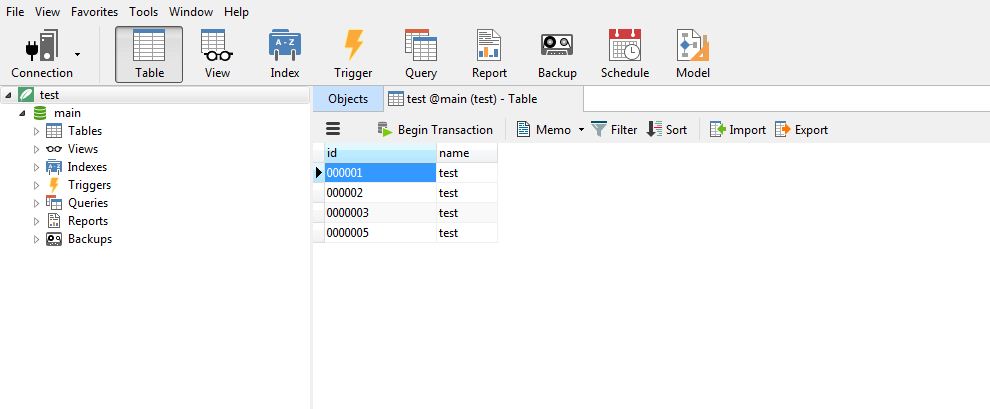The width and height of the screenshot is (990, 409).
Task: Switch to the Objects tab
Action: pos(348,99)
